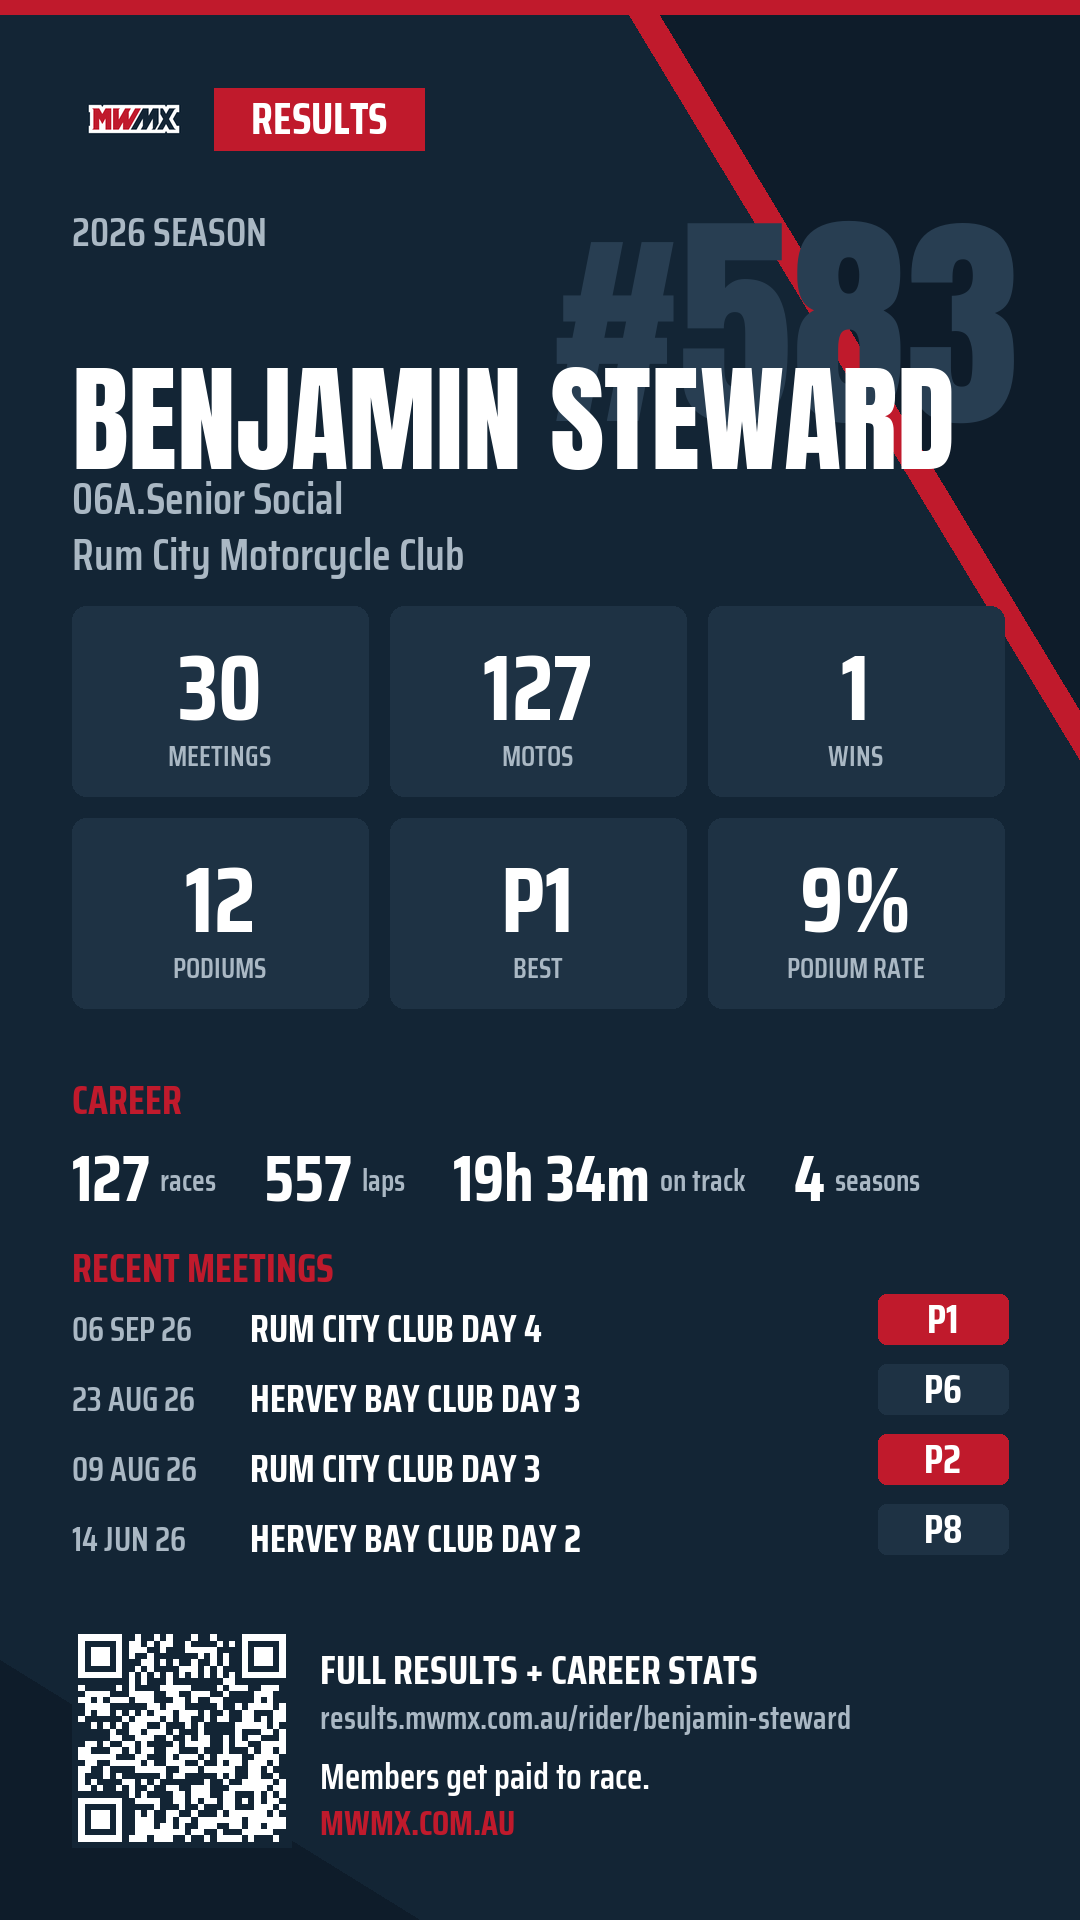Select the 12 Podiums stat card
Image resolution: width=1080 pixels, height=1920 pixels.
coord(220,913)
